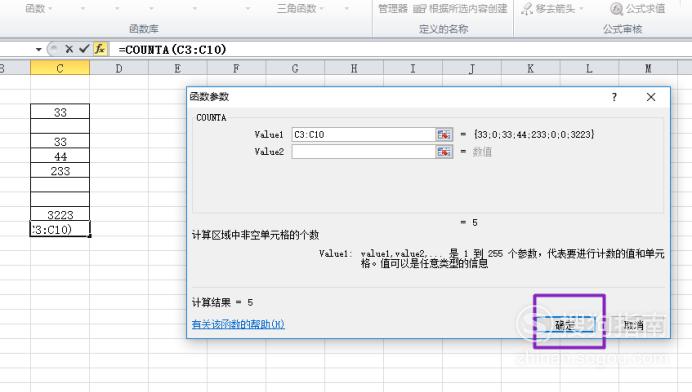
Task: Select column K header
Action: (530, 68)
